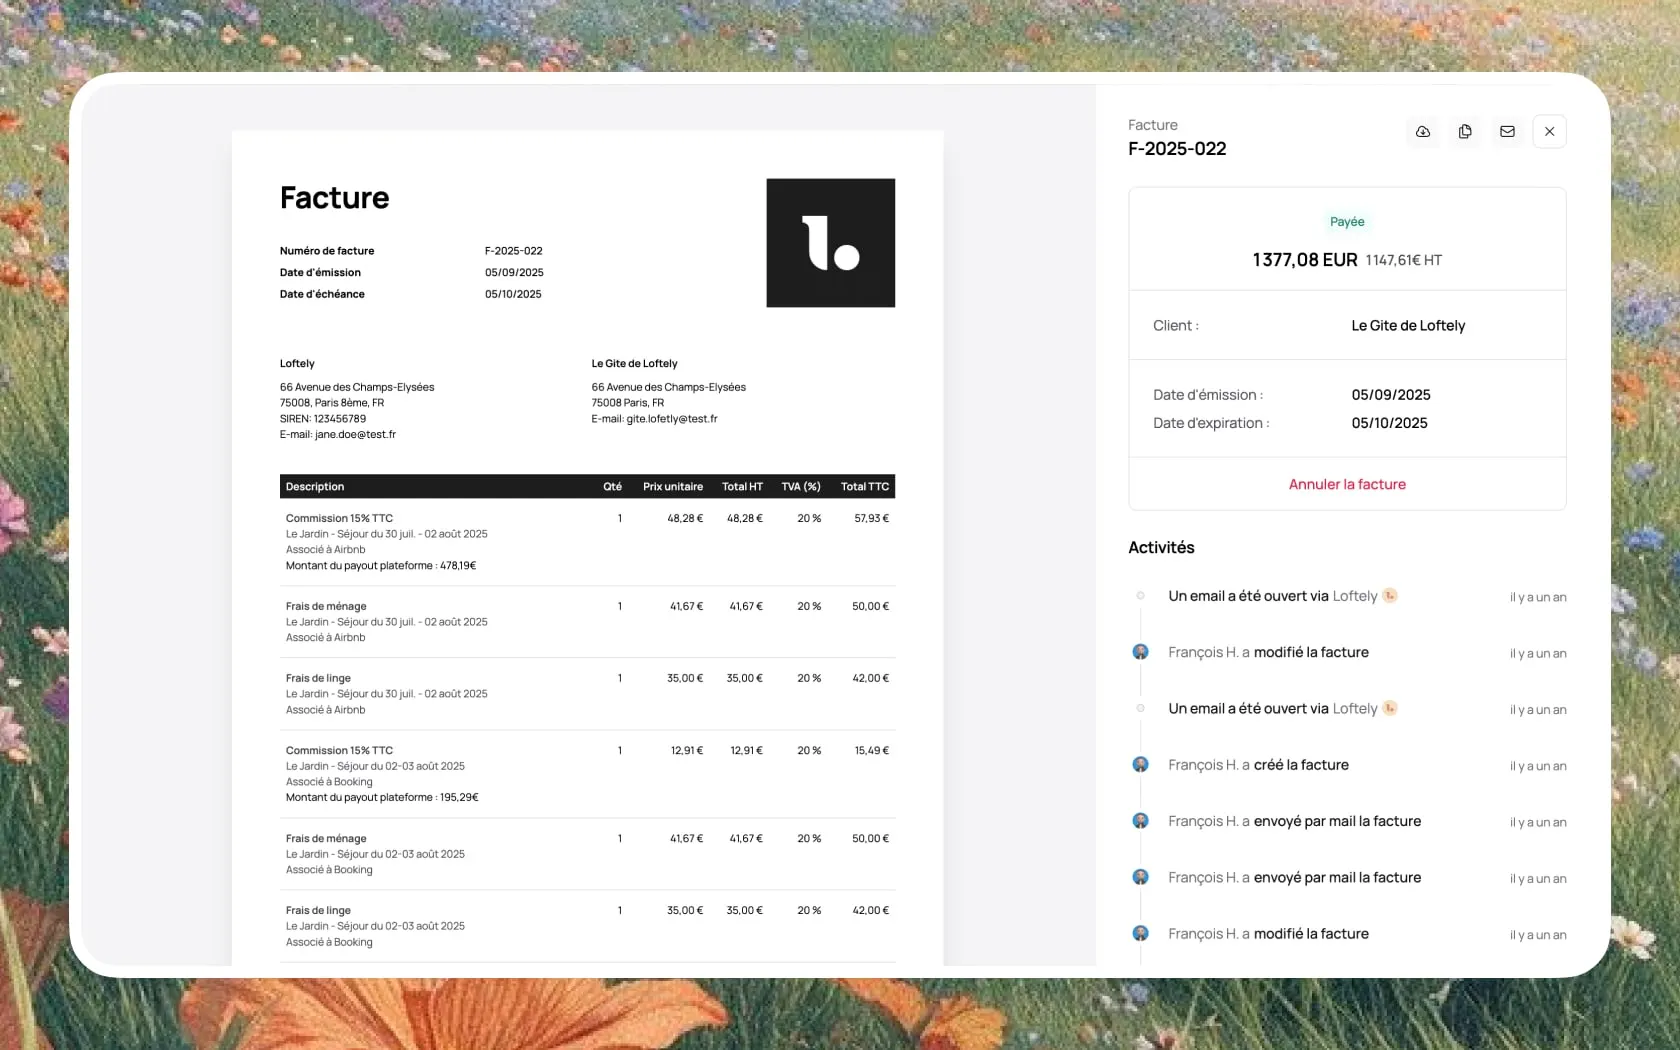1680x1050 pixels.
Task: Click the Activités section heading
Action: (1161, 548)
